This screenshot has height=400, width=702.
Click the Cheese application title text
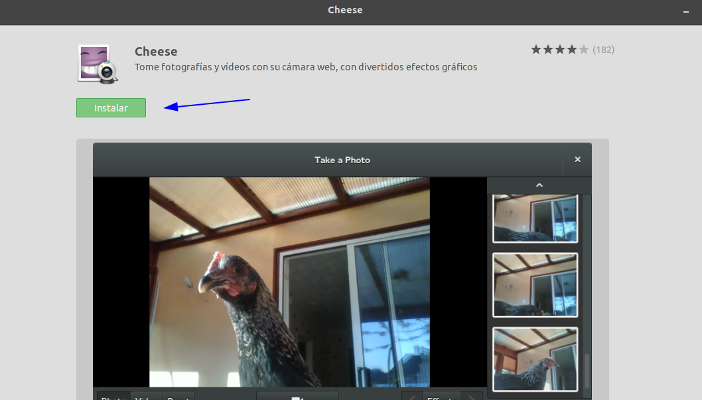(156, 52)
